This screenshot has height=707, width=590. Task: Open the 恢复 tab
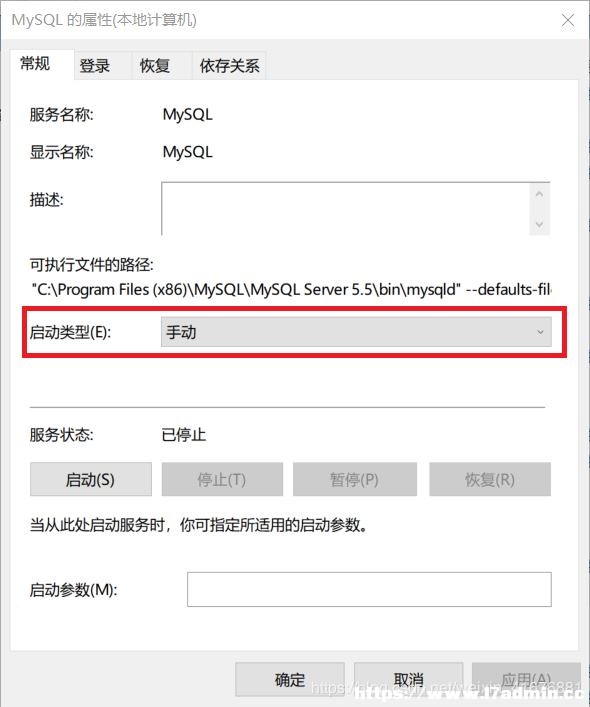155,66
